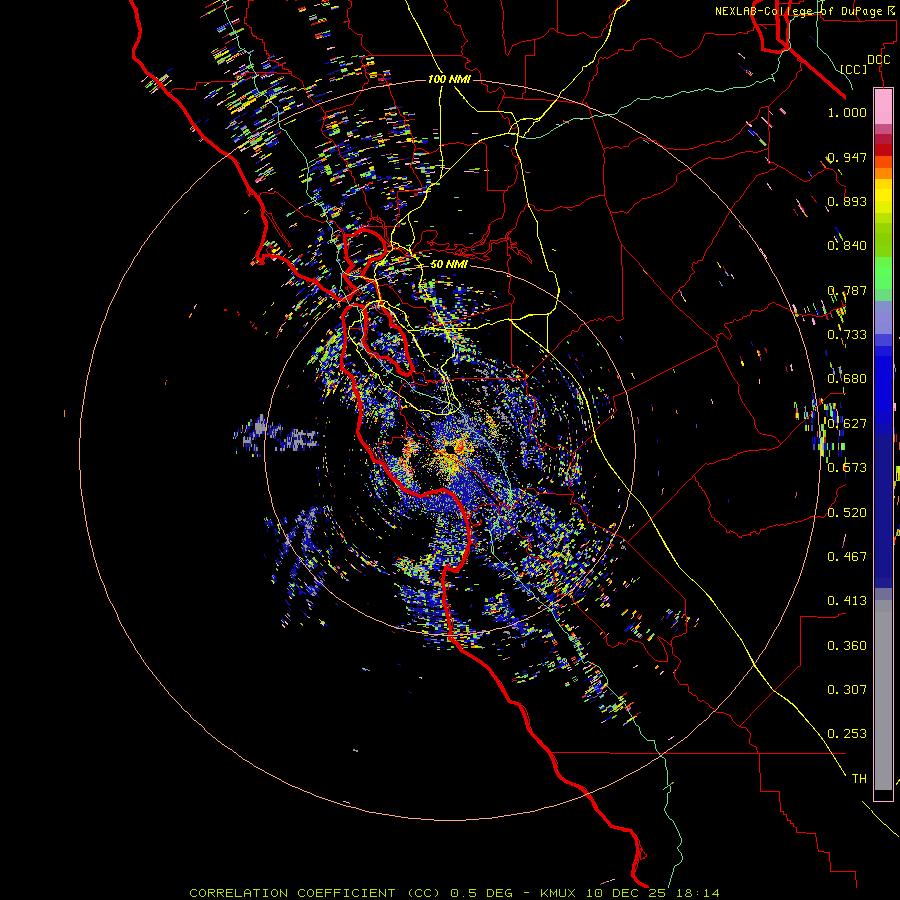Click the 50 NMI range ring label
Image resolution: width=900 pixels, height=900 pixels.
pyautogui.click(x=449, y=264)
